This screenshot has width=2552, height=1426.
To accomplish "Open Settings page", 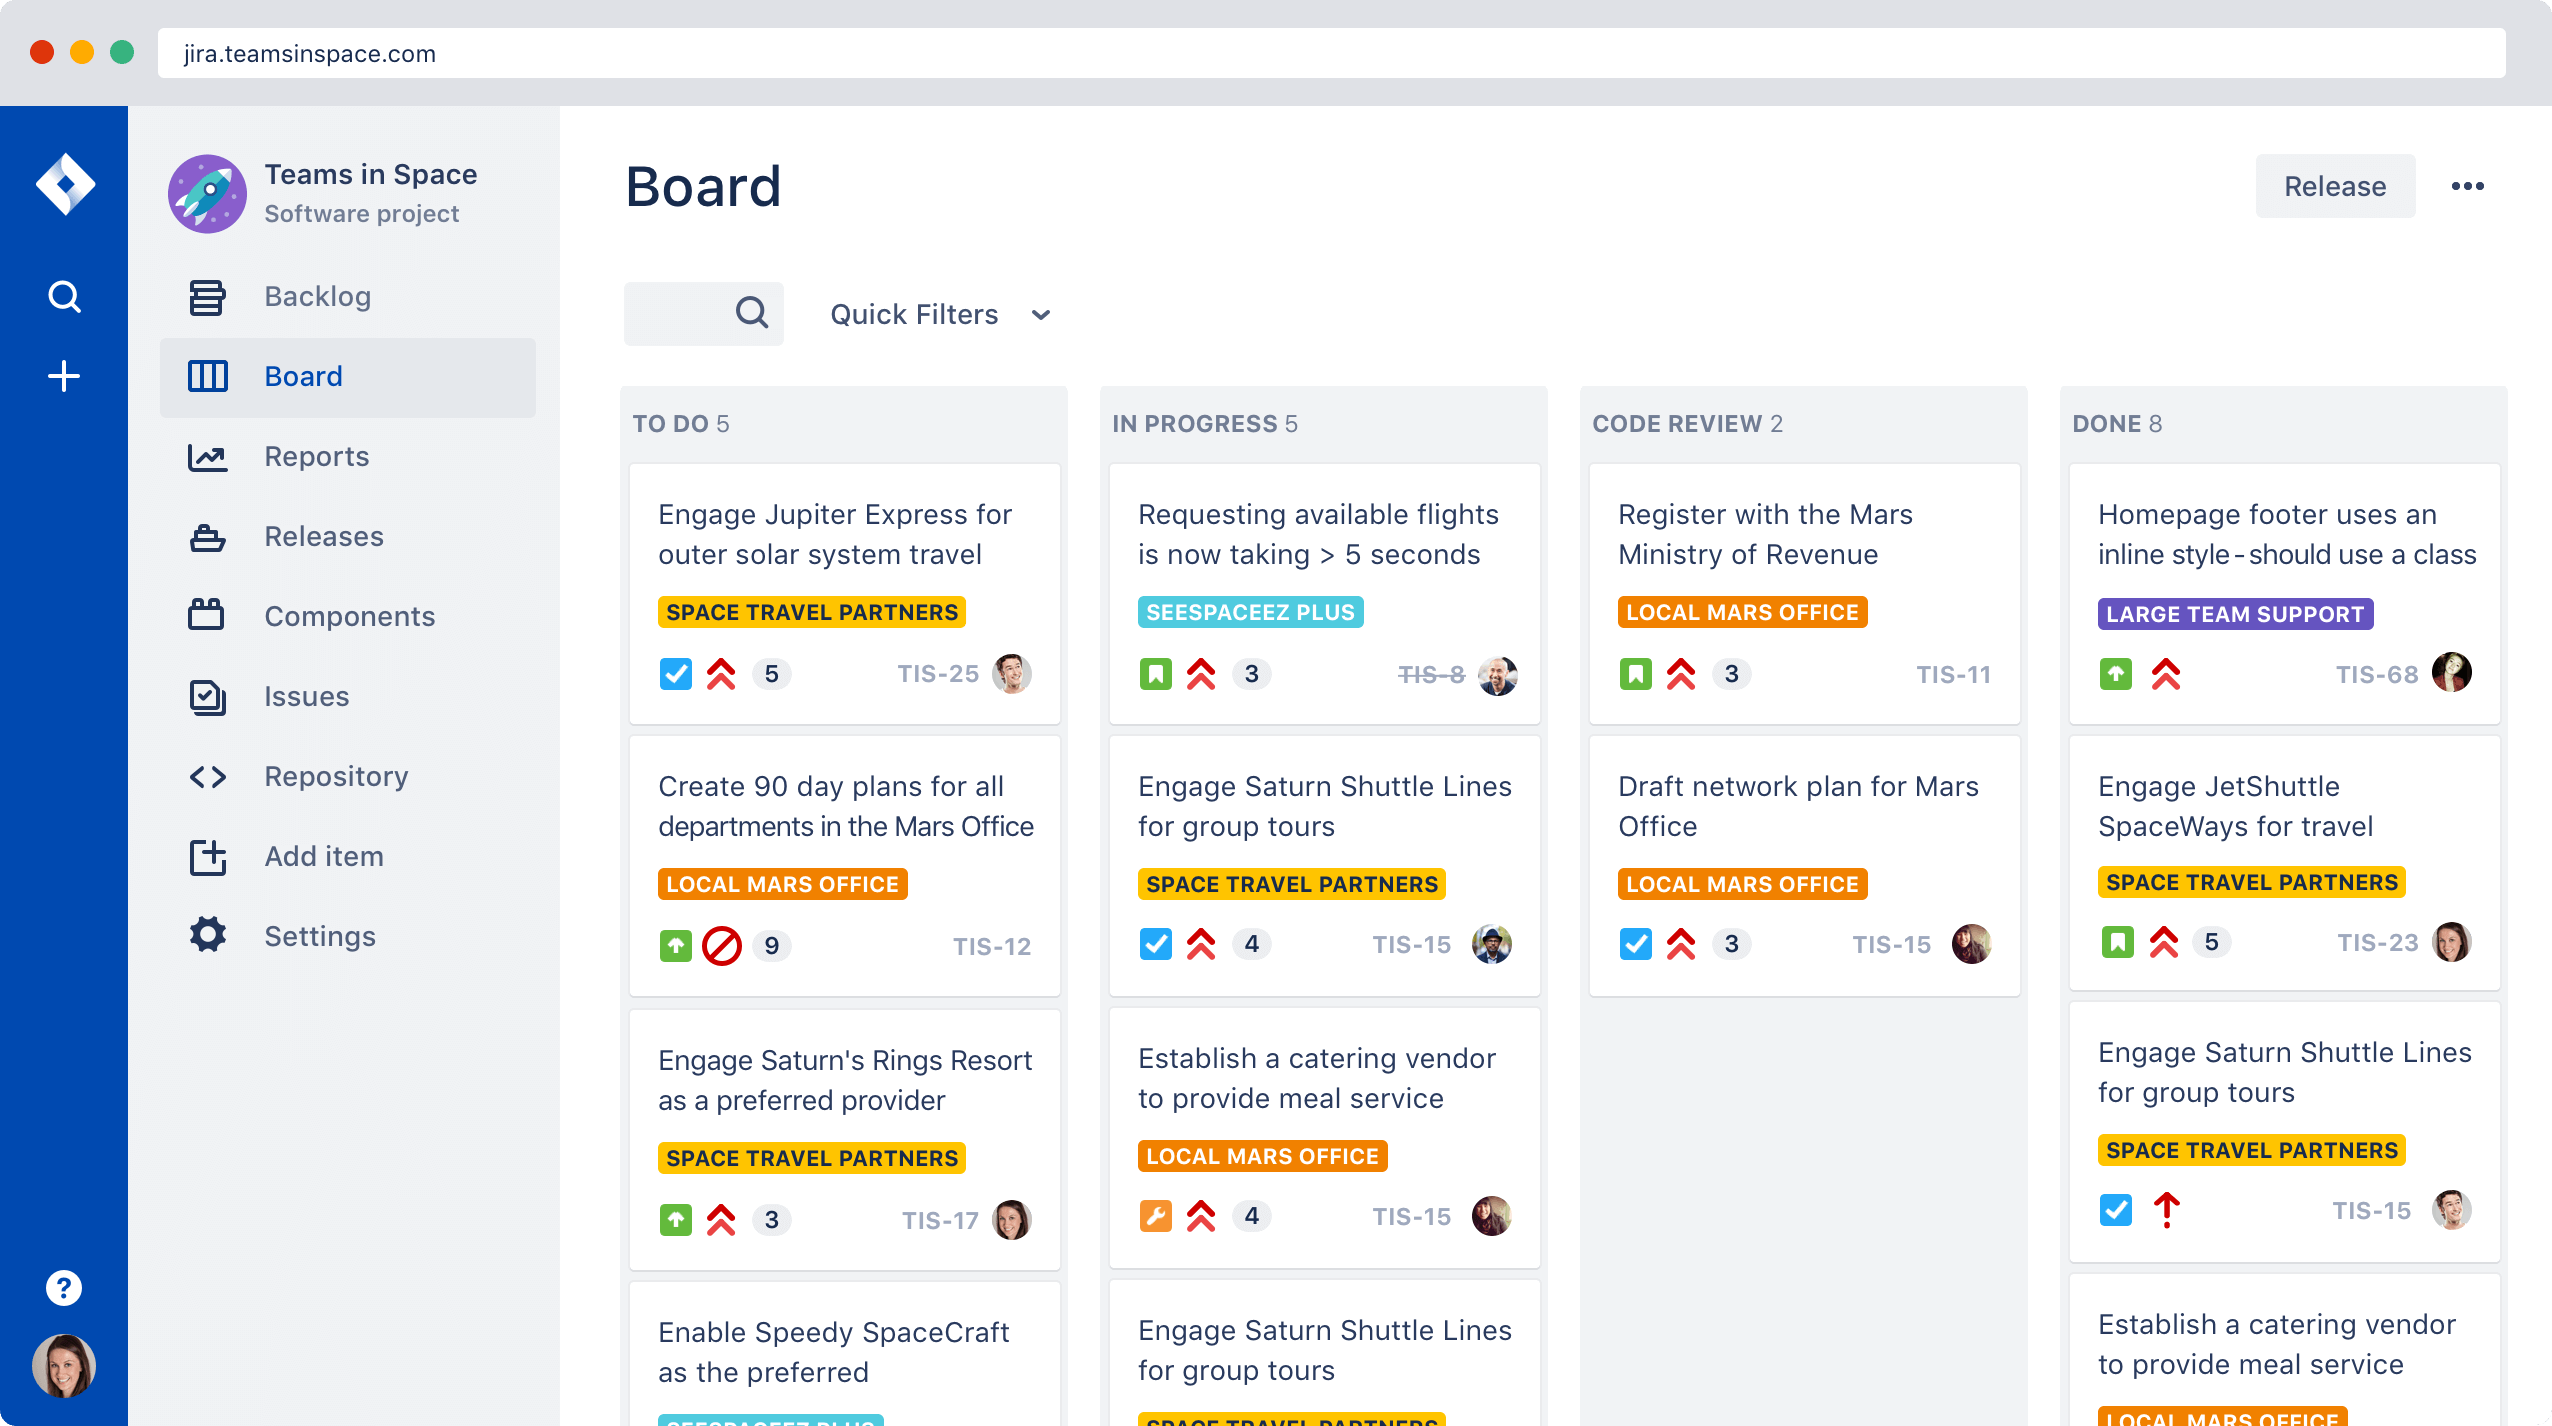I will pyautogui.click(x=319, y=934).
